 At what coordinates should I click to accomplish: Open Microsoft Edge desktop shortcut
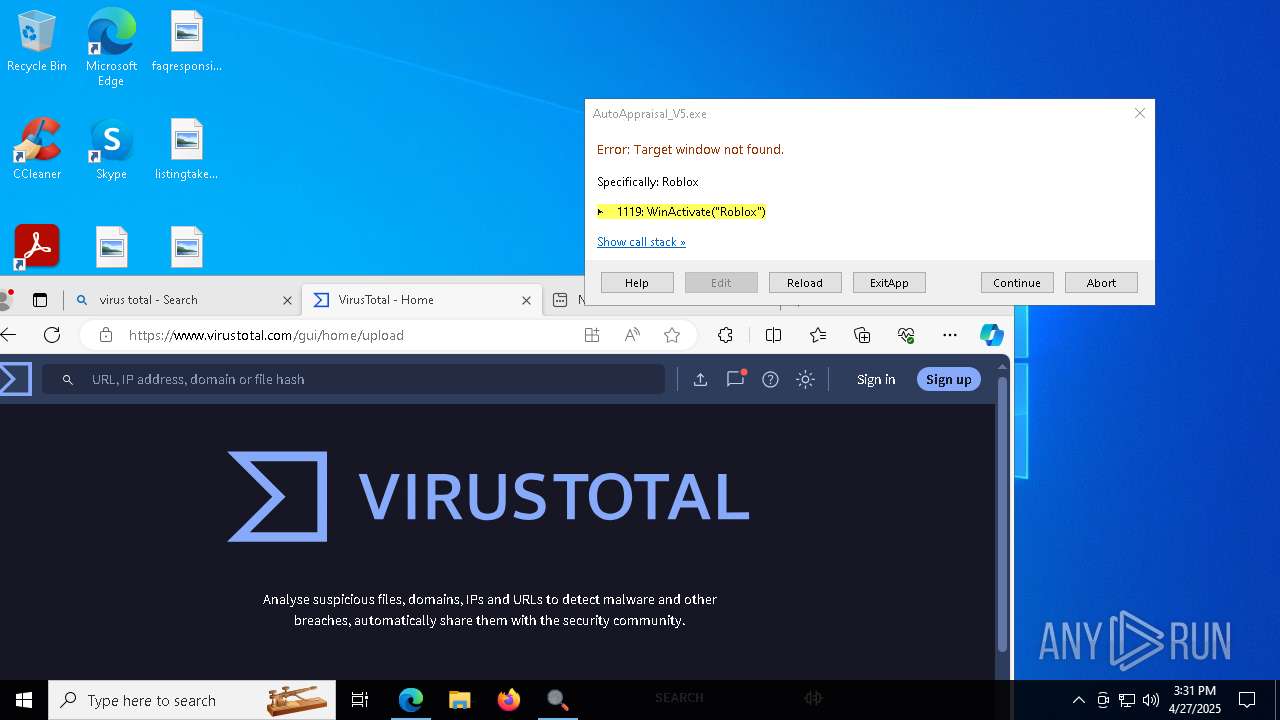pos(111,47)
